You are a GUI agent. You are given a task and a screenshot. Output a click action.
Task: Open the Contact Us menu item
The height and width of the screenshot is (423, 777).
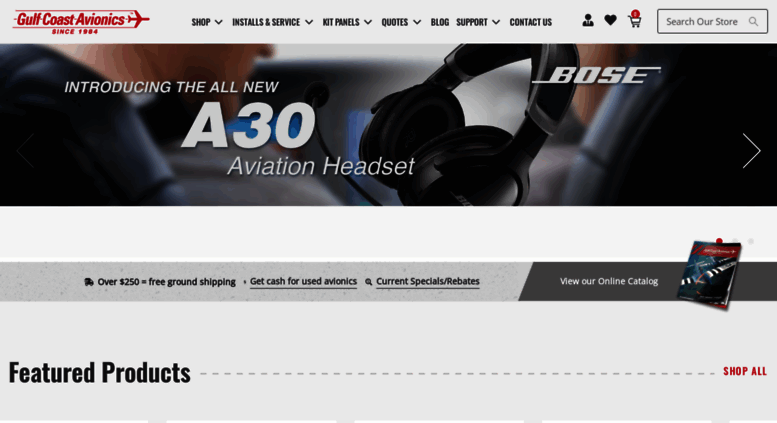coord(530,22)
